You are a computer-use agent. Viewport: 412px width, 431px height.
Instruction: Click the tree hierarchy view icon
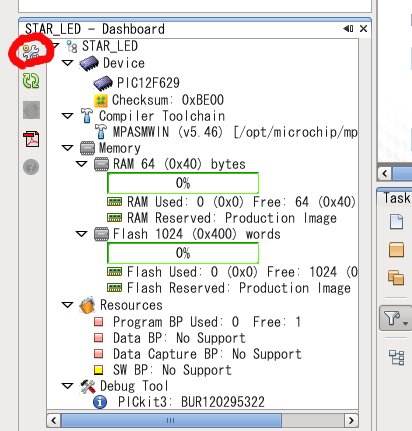397,358
